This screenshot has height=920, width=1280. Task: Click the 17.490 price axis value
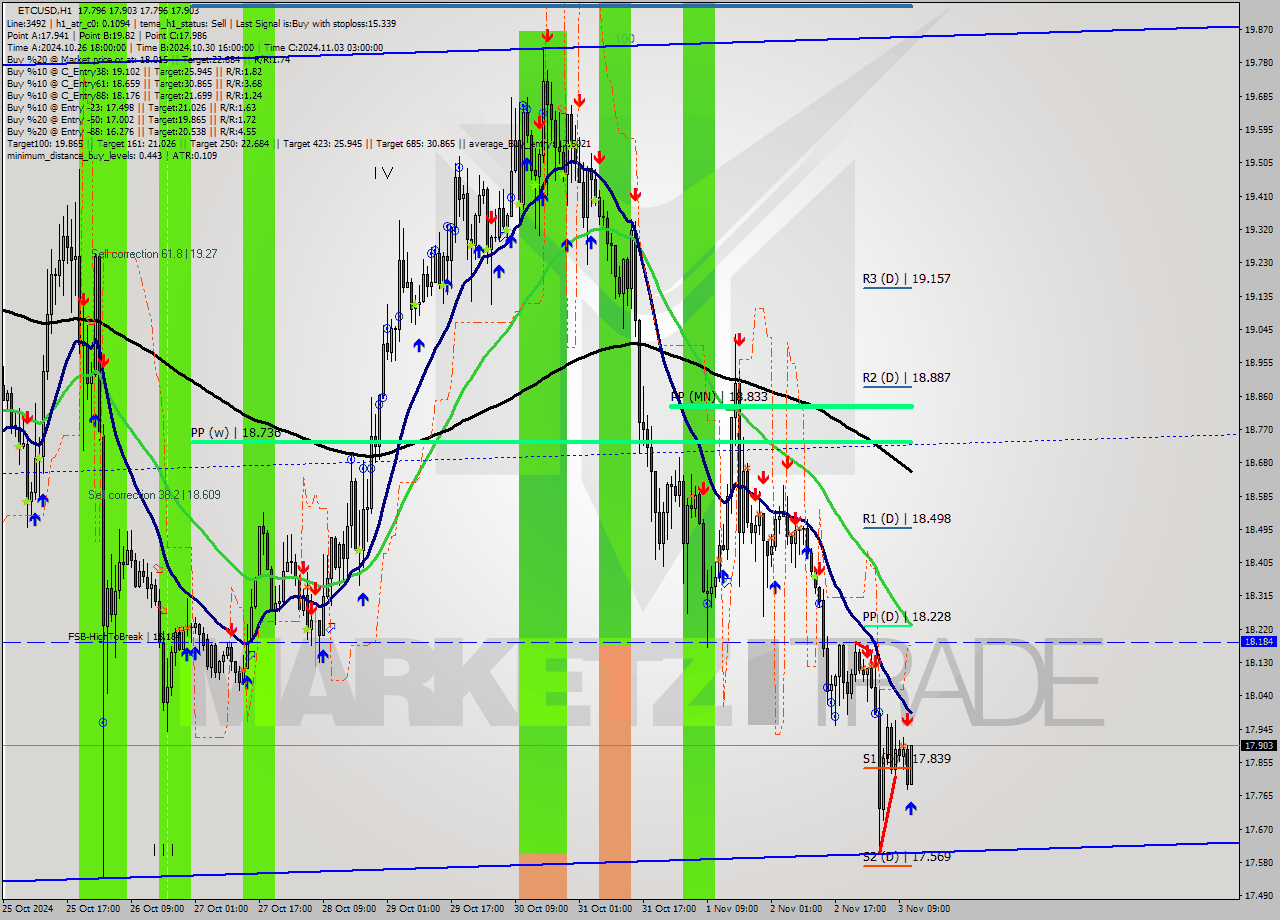pos(1258,895)
